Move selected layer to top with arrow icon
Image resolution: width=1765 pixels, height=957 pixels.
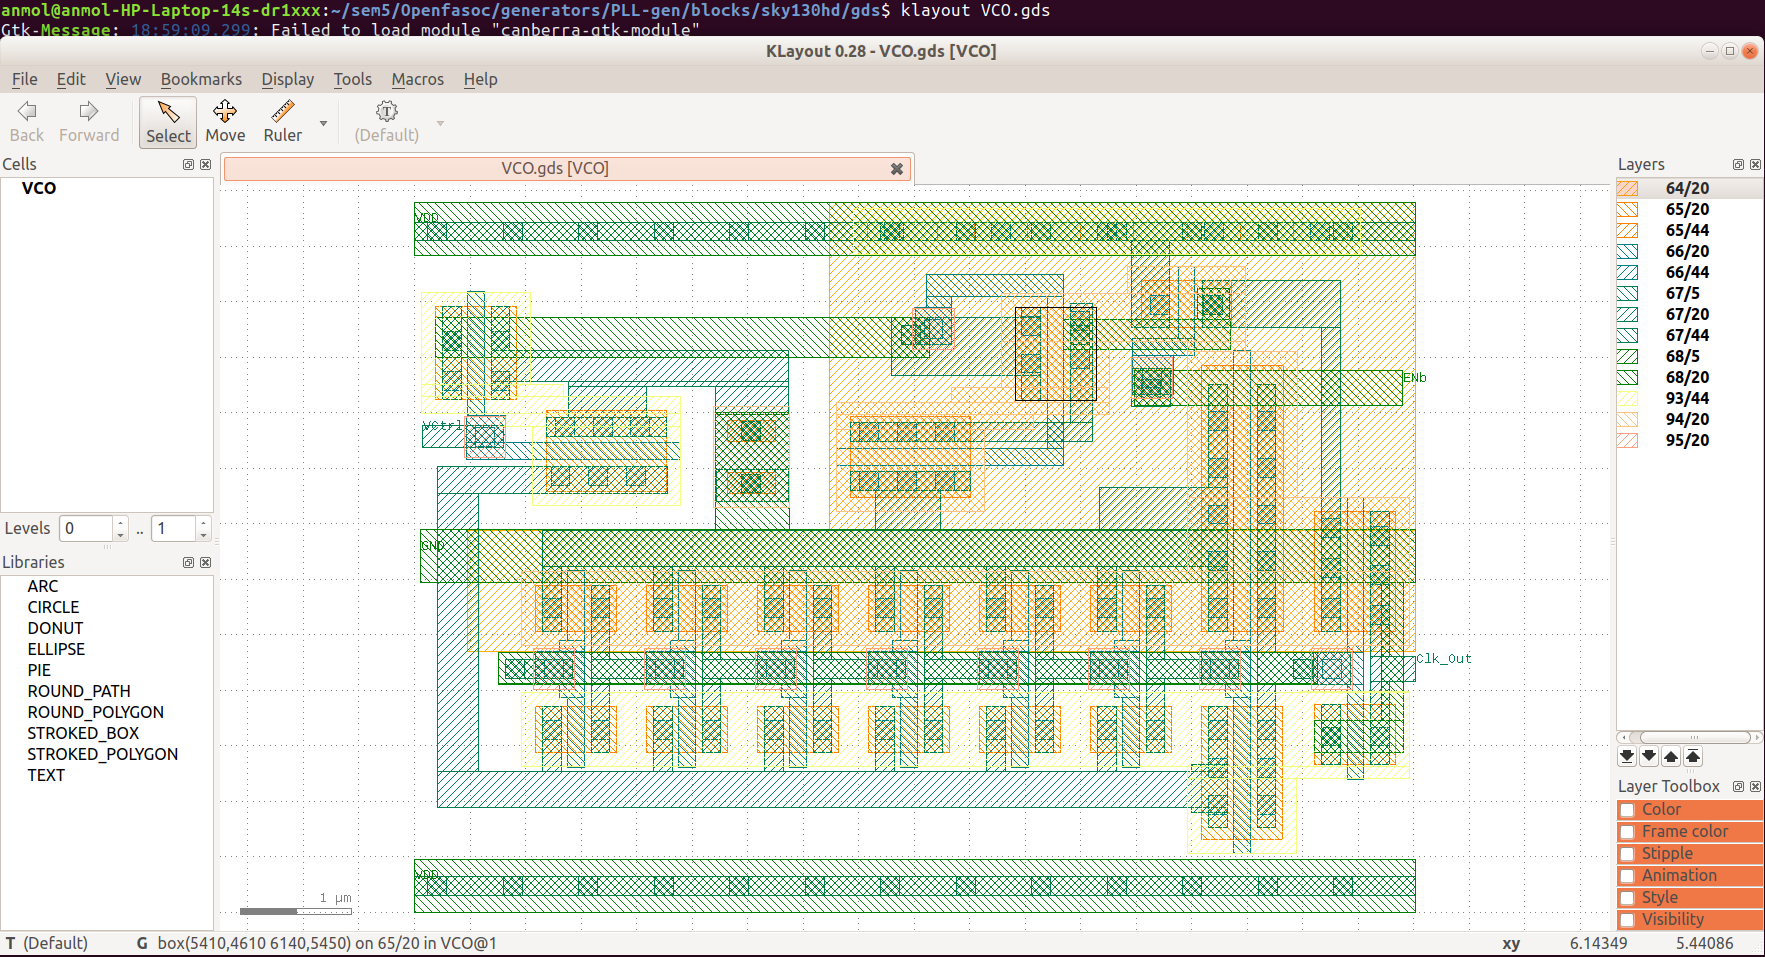point(1693,757)
